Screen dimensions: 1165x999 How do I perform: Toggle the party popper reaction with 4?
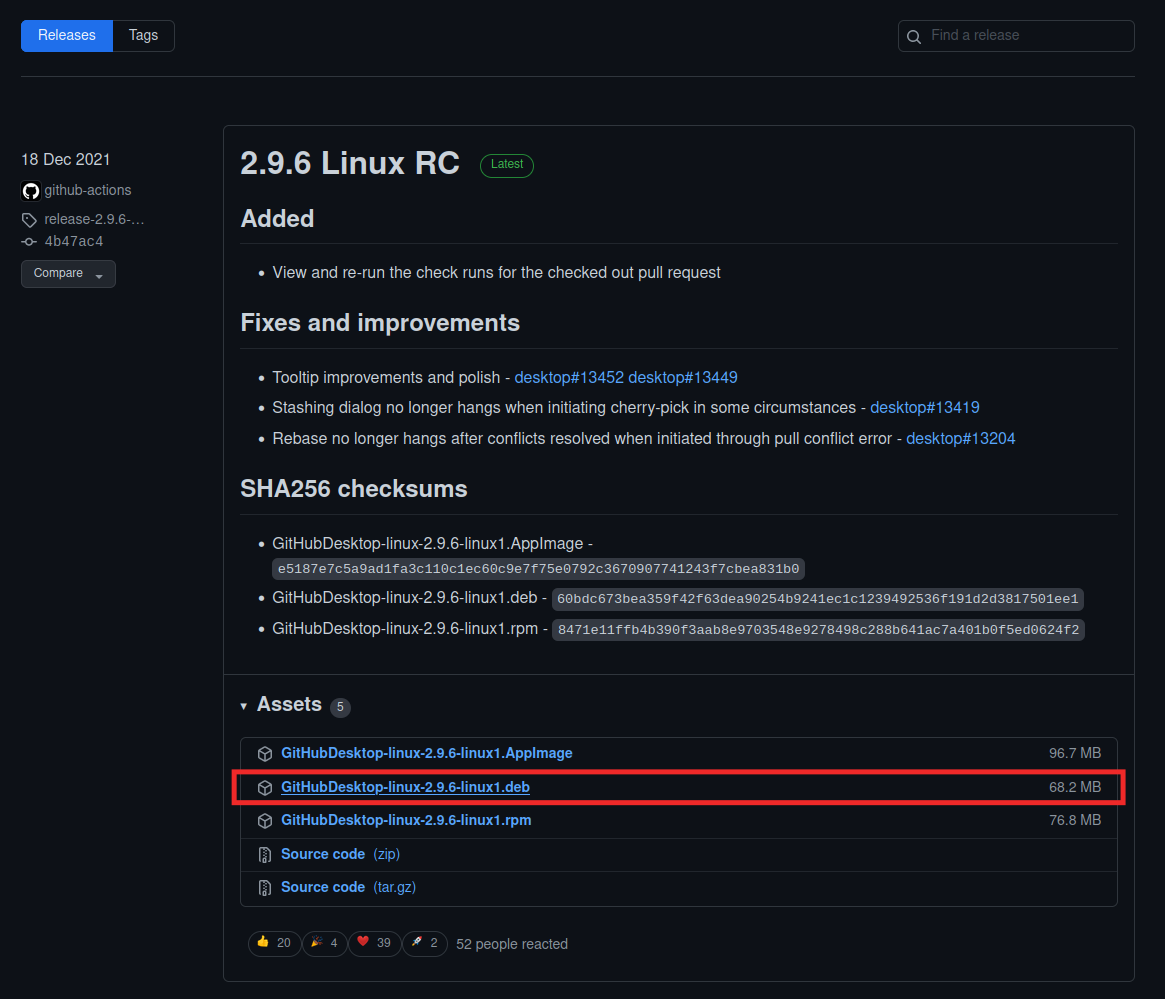point(325,943)
